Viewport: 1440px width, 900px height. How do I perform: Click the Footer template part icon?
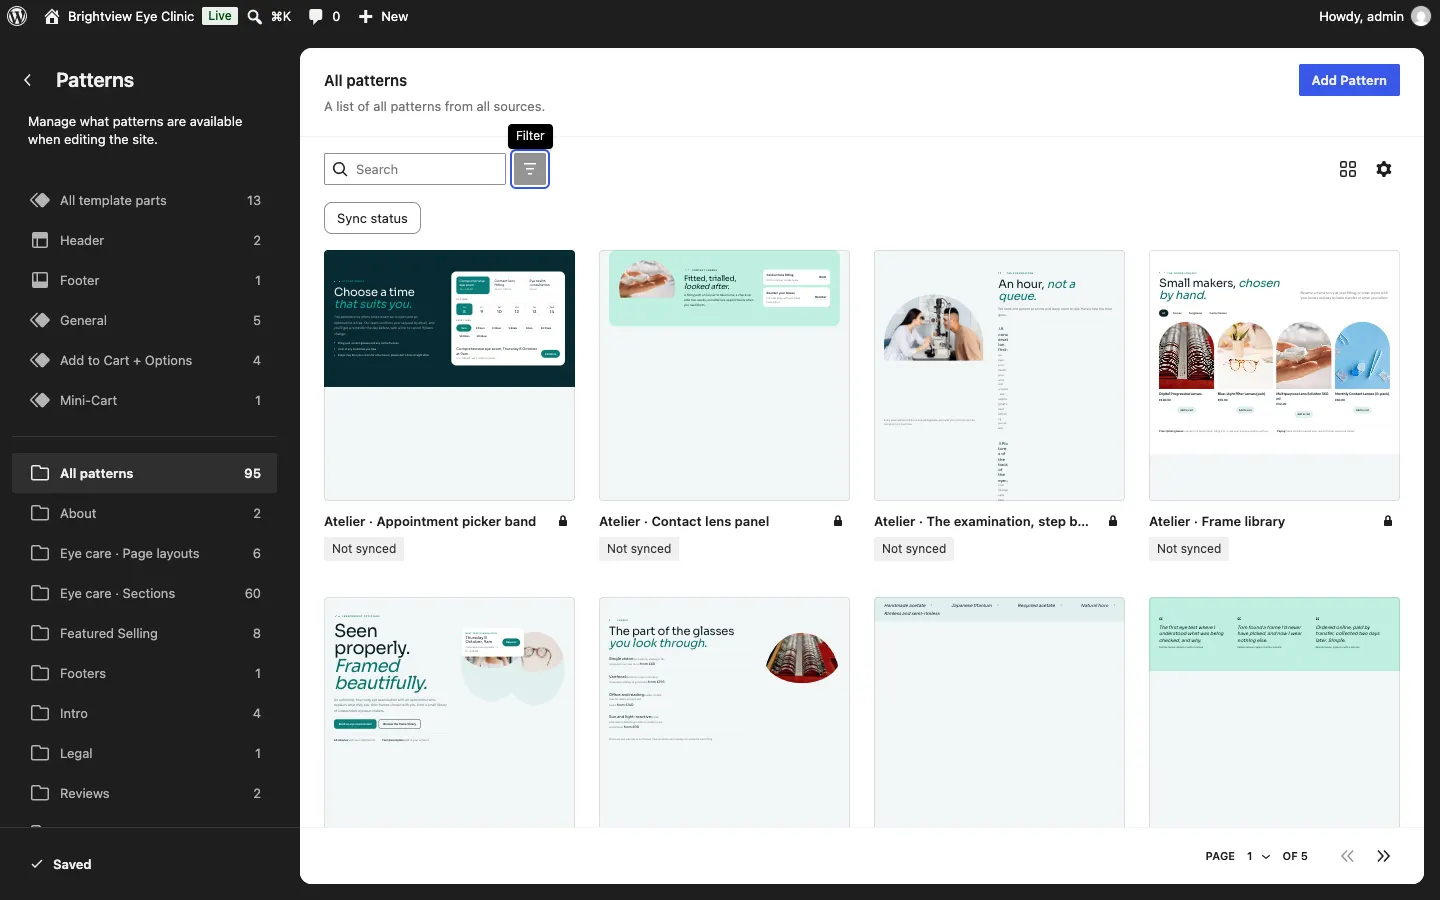click(x=40, y=280)
